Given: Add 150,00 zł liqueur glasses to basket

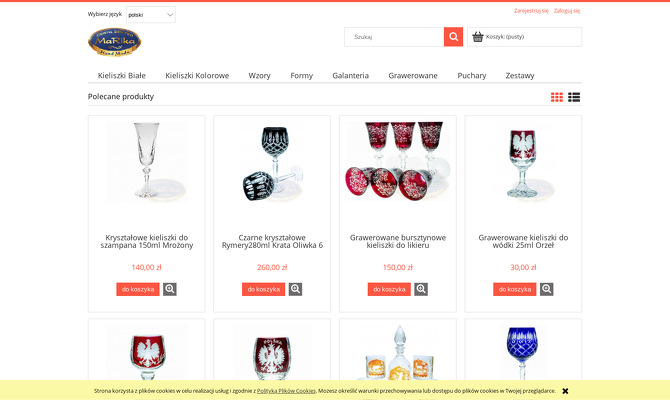Looking at the screenshot, I should [389, 289].
